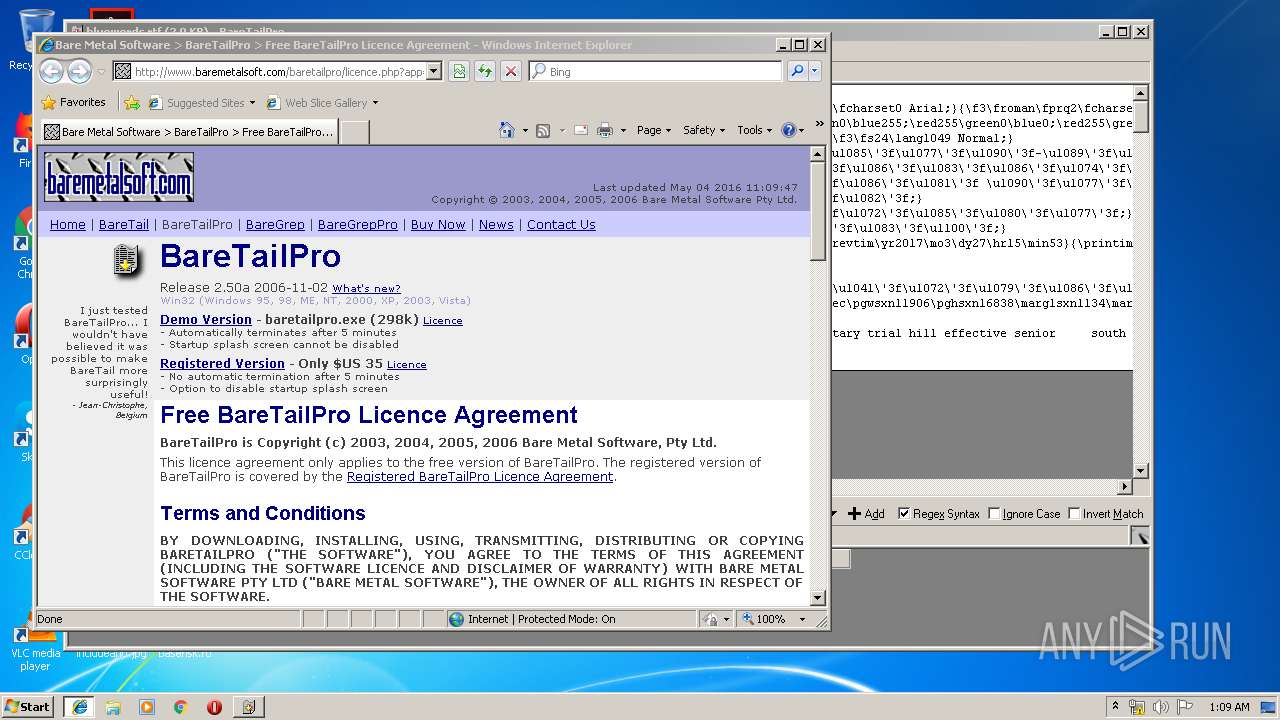The width and height of the screenshot is (1280, 720).
Task: Open the address bar URL dropdown
Action: [x=433, y=71]
